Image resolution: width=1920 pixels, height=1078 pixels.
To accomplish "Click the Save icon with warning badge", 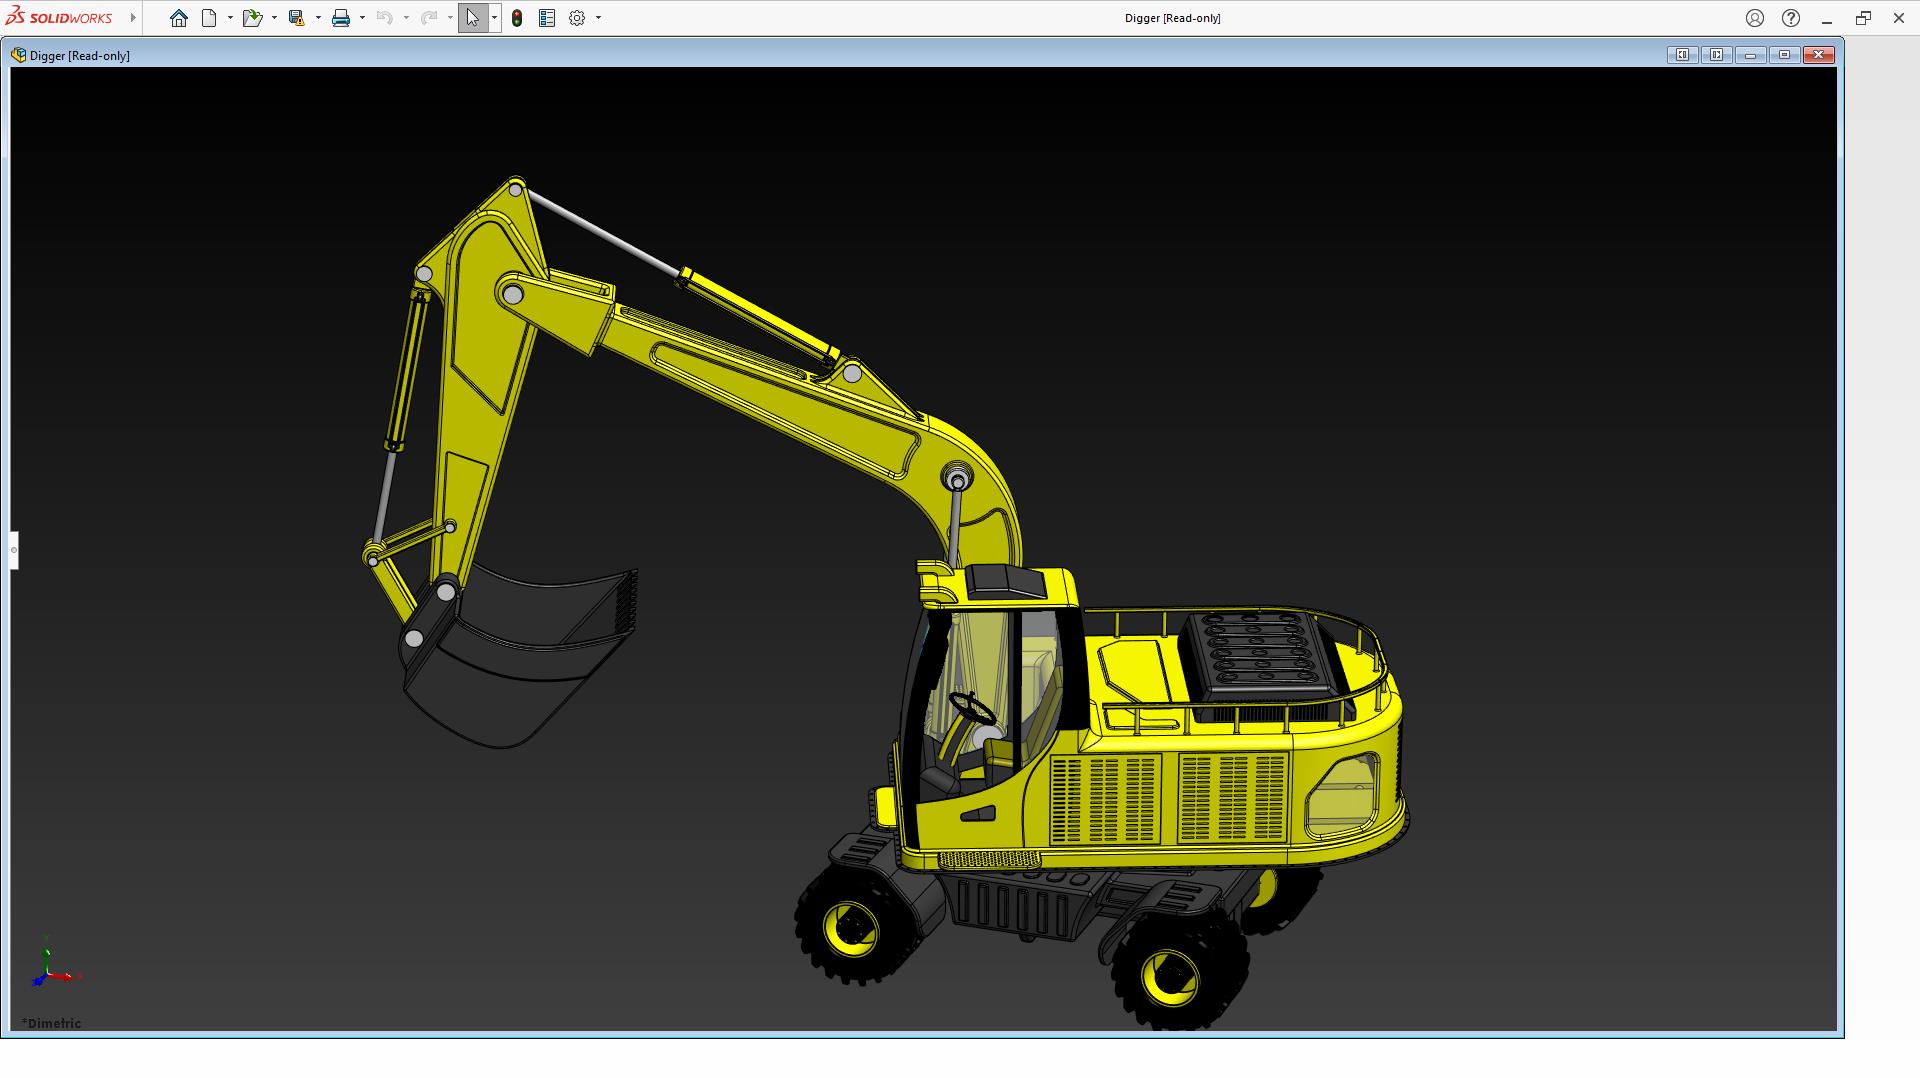I will point(296,18).
